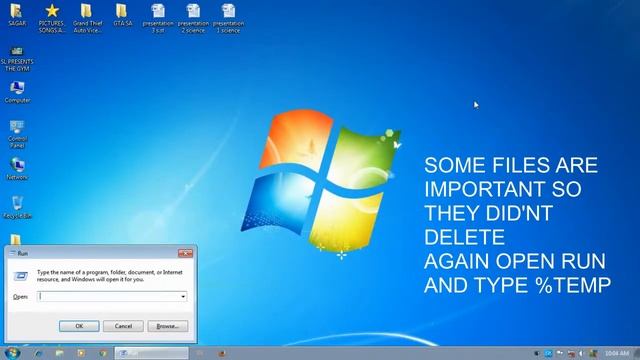640x360 pixels.
Task: Click Browse... in the Run dialog
Action: pos(168,326)
